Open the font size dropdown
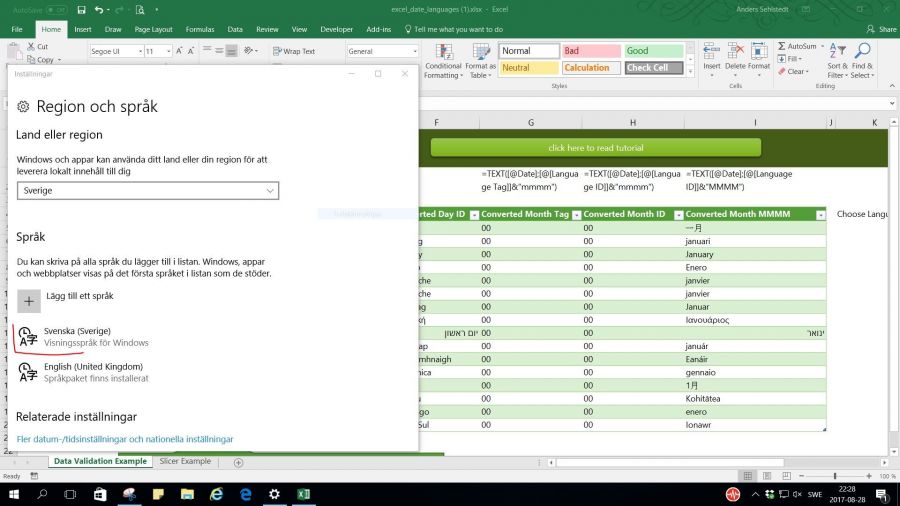The image size is (900, 506). point(168,51)
